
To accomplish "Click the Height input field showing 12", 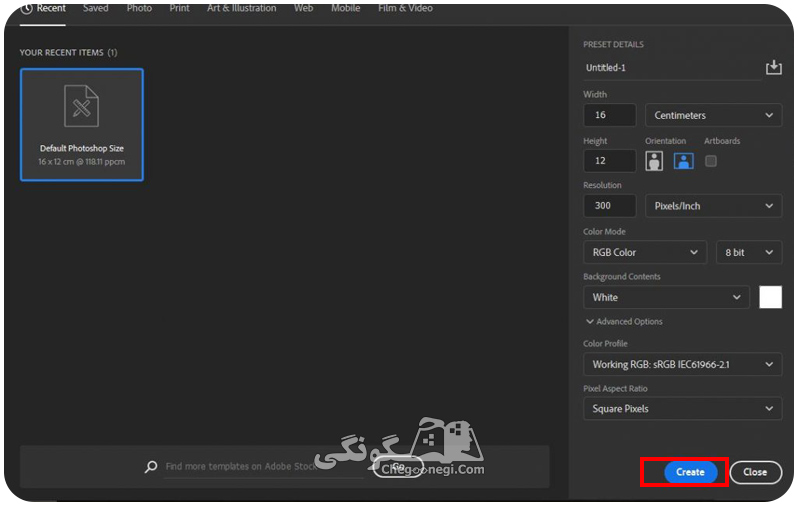I will [x=610, y=161].
